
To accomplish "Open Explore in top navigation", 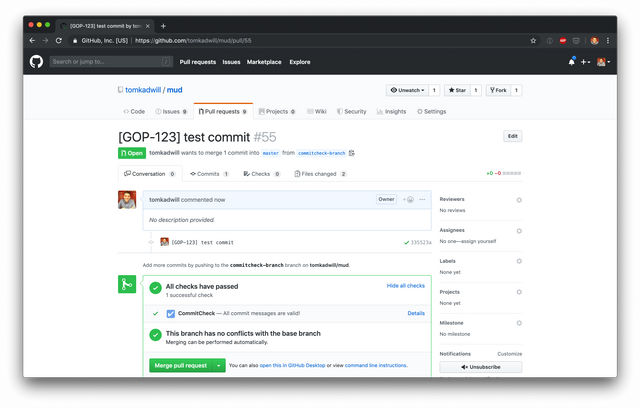I will tap(300, 62).
